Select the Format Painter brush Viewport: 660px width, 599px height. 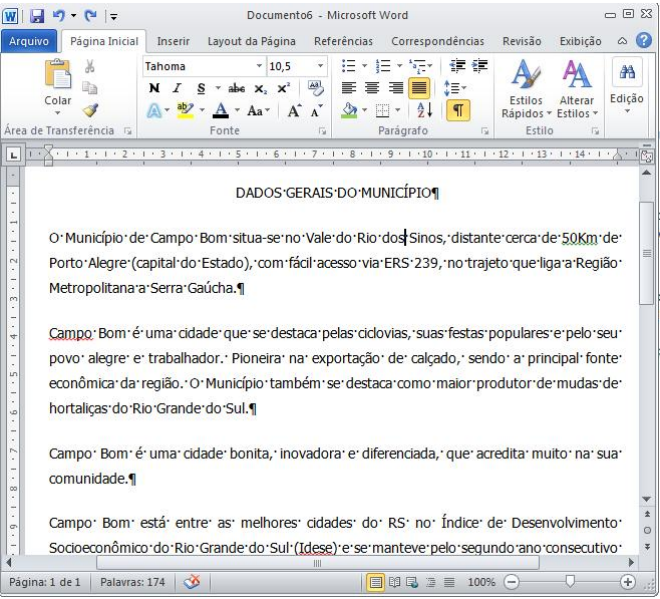click(x=90, y=110)
